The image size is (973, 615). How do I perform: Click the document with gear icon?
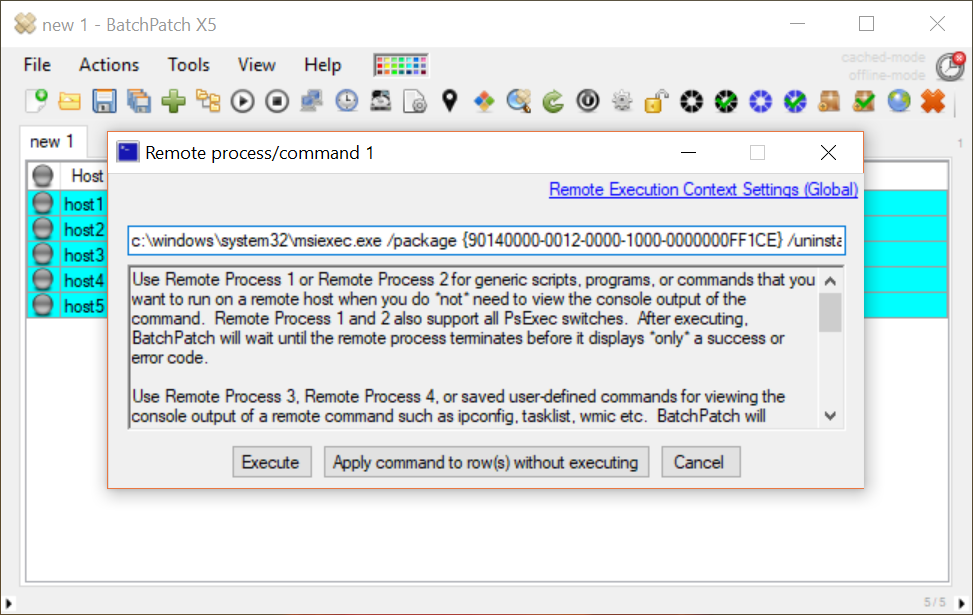pos(415,101)
